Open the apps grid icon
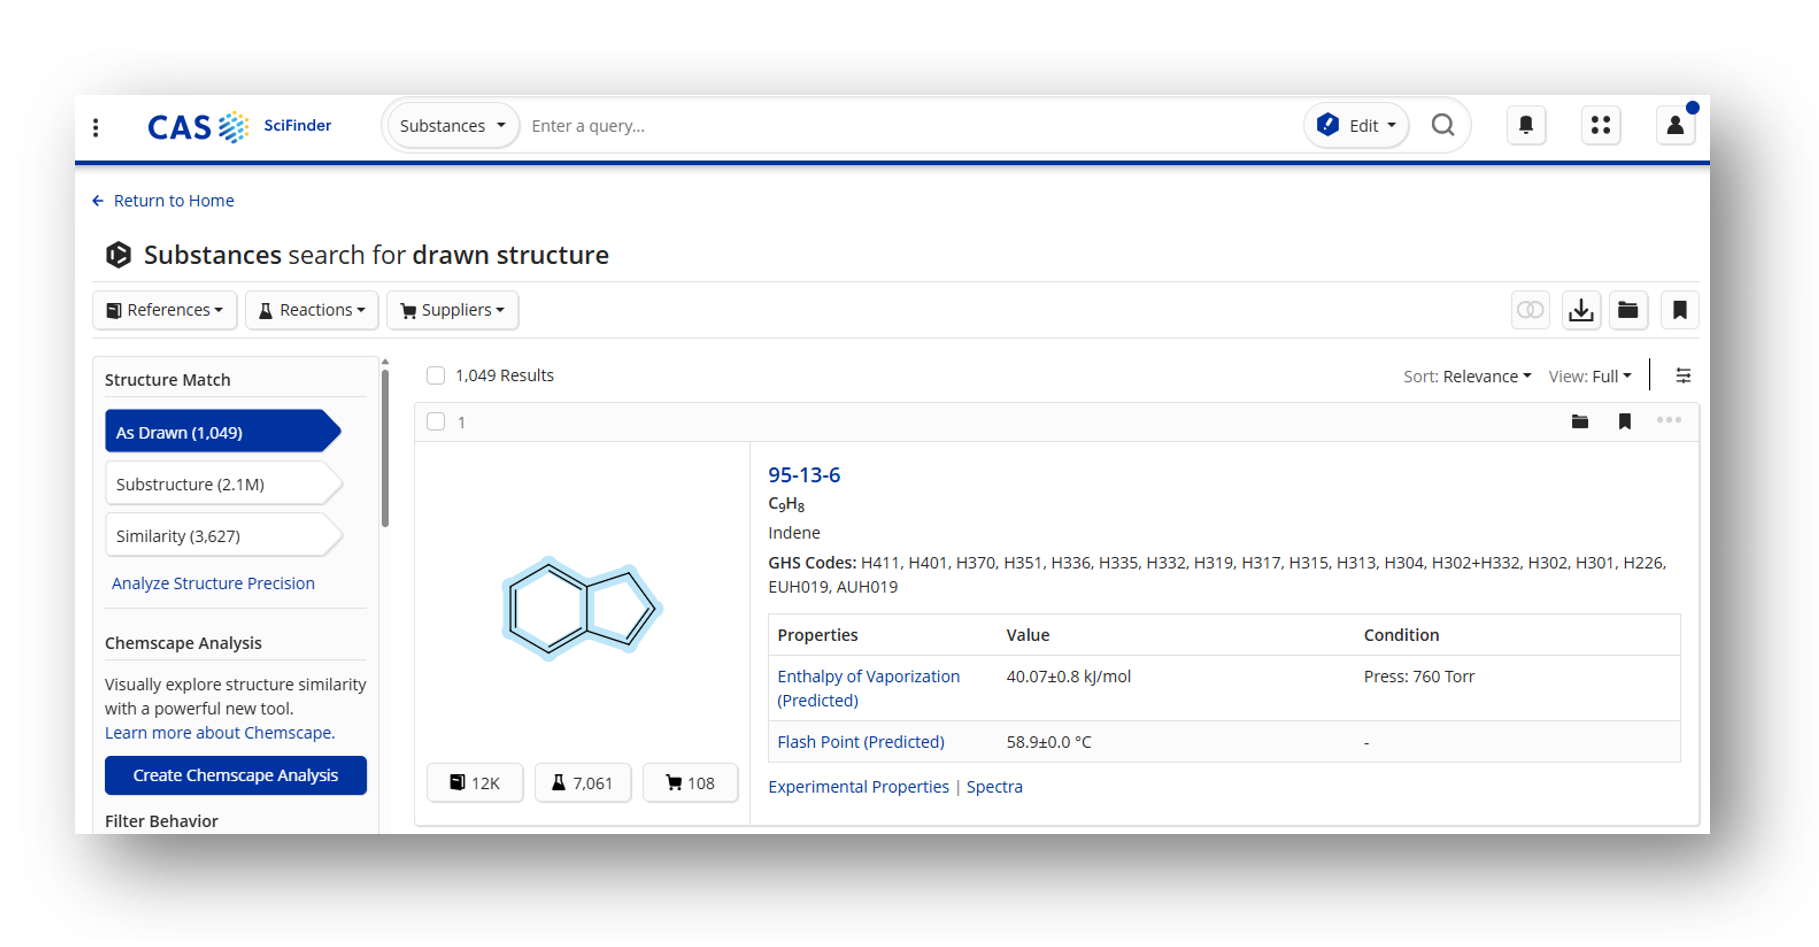This screenshot has height=947, width=1819. (x=1601, y=125)
